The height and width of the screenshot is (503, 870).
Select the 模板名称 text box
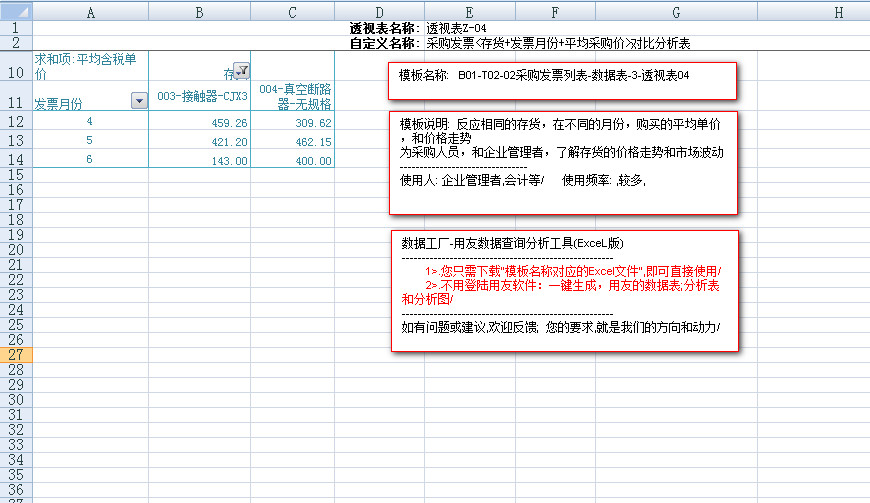pos(563,81)
